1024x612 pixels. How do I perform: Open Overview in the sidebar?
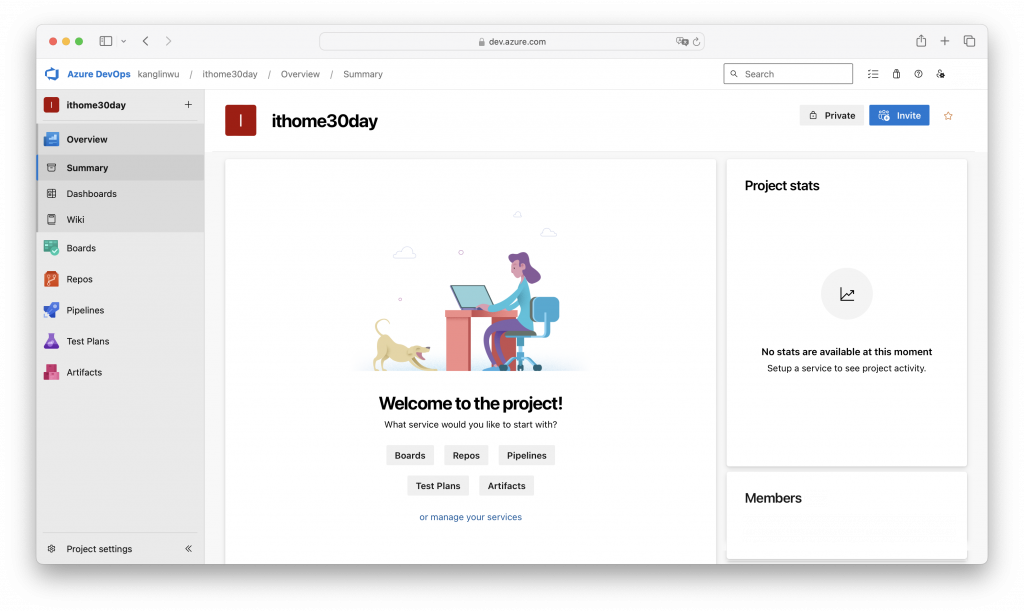(121, 139)
